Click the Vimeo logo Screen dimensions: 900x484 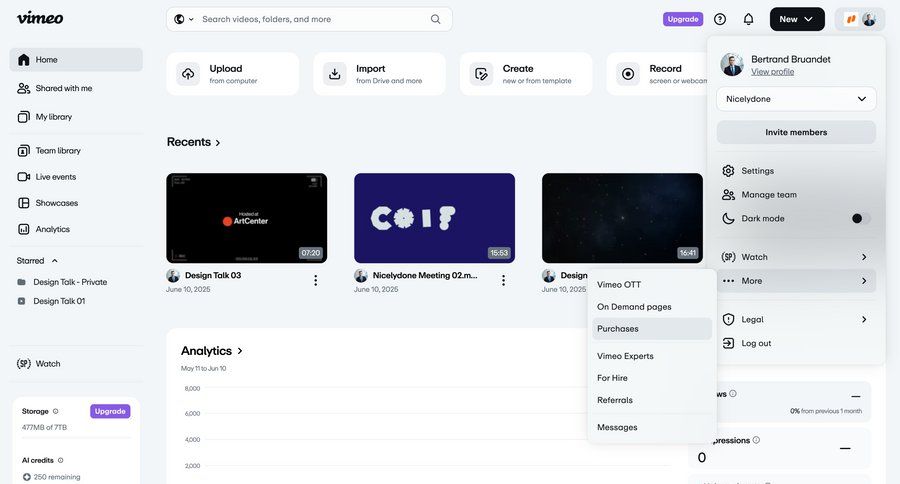40,18
